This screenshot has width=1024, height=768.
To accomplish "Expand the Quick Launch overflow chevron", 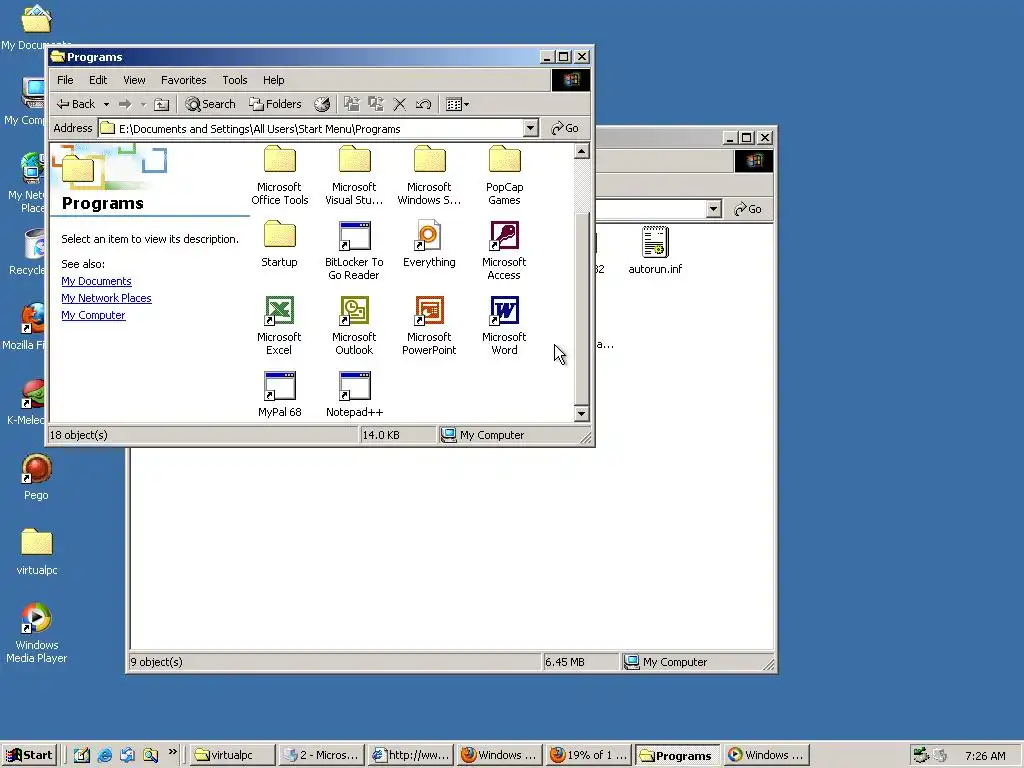I will pos(172,752).
